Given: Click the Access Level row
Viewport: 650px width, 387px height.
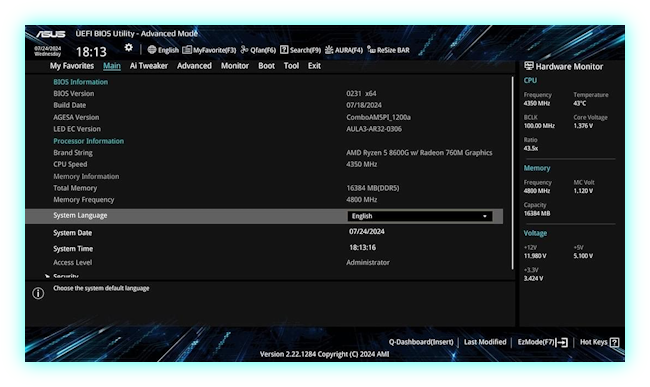Looking at the screenshot, I should tap(264, 263).
